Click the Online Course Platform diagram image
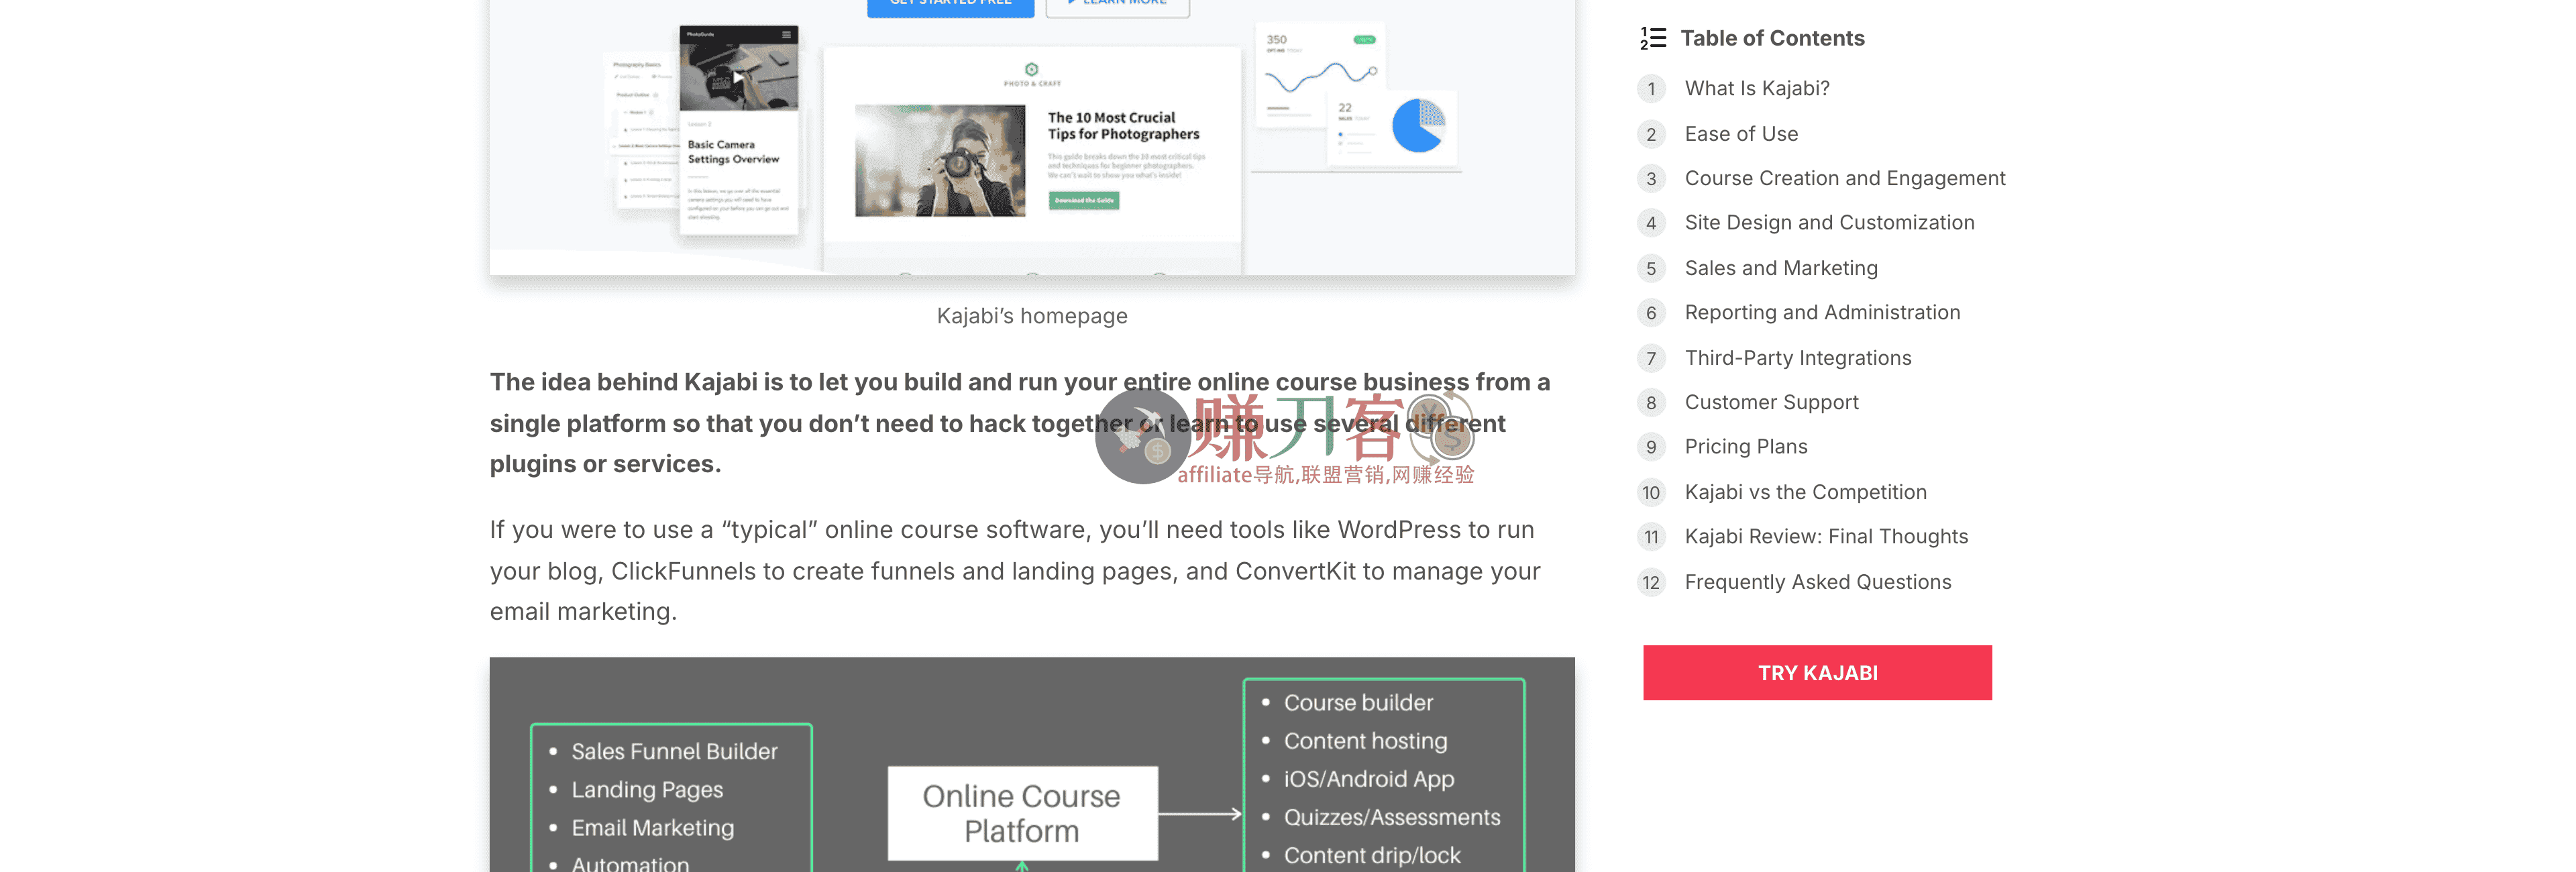The height and width of the screenshot is (872, 2576). pos(1031,765)
